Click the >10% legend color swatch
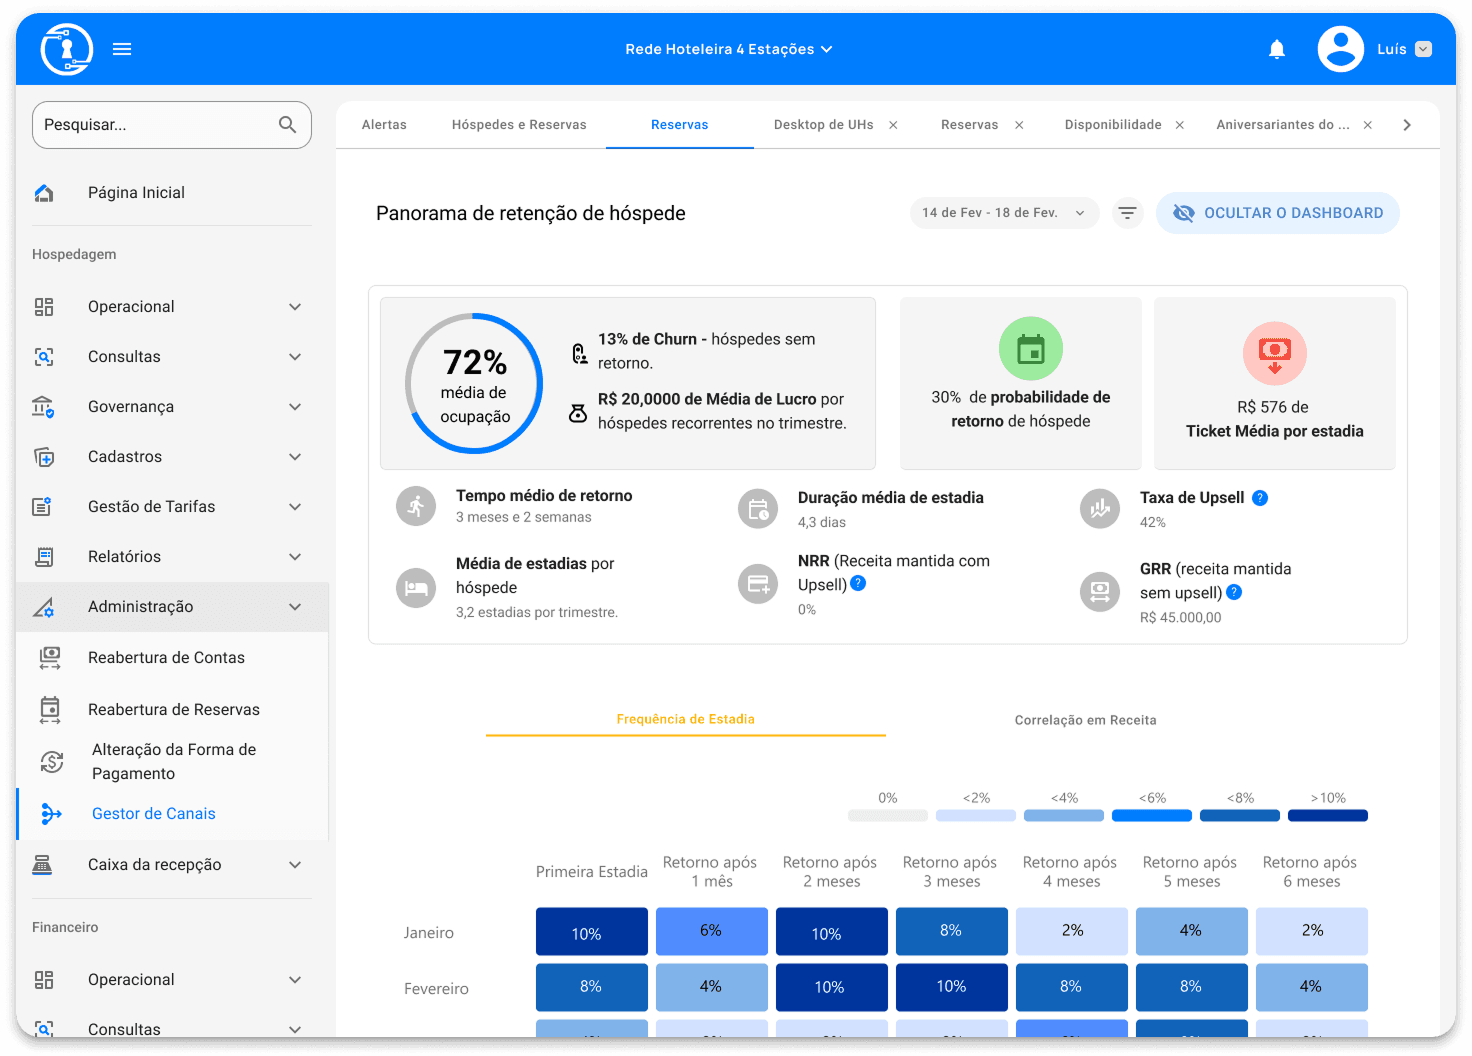 (x=1327, y=816)
